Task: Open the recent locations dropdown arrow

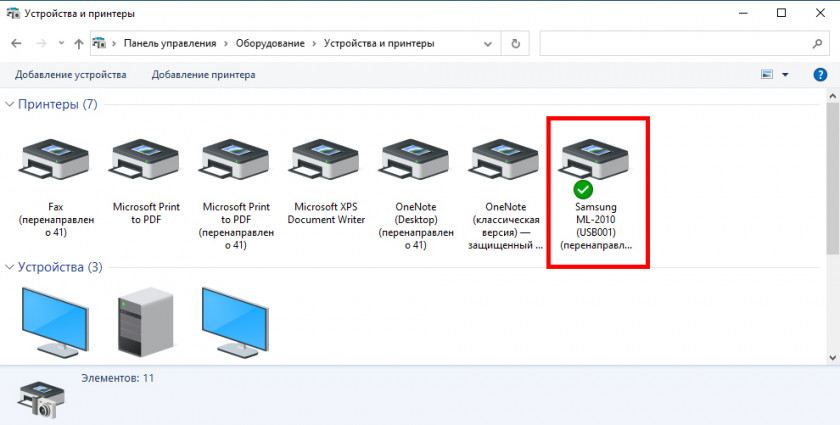Action: (x=61, y=44)
